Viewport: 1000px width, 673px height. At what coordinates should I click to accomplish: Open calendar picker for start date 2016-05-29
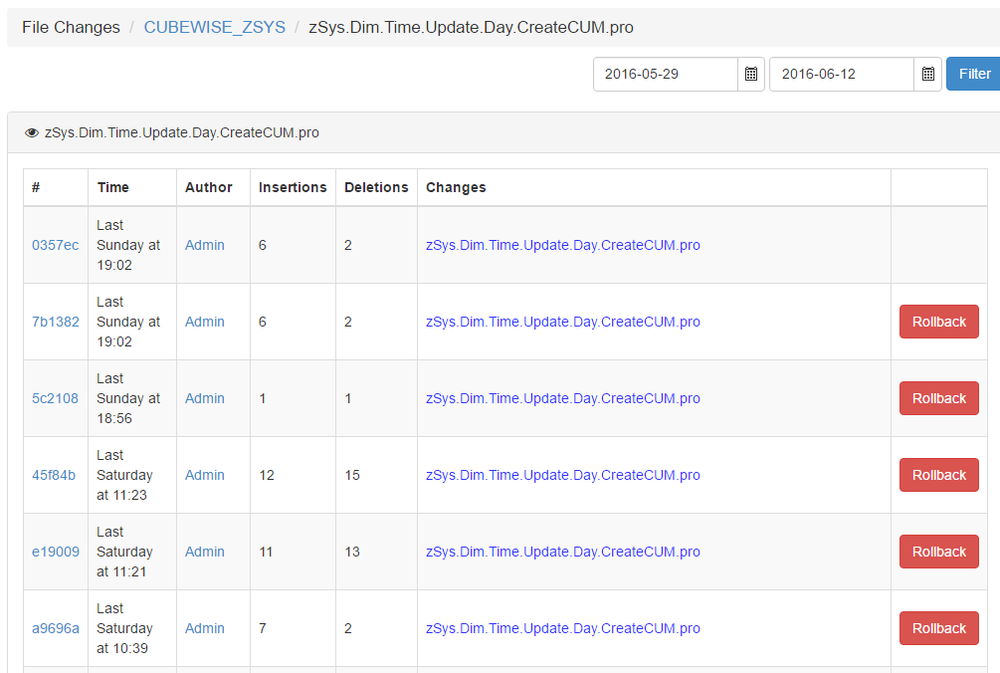(x=751, y=74)
